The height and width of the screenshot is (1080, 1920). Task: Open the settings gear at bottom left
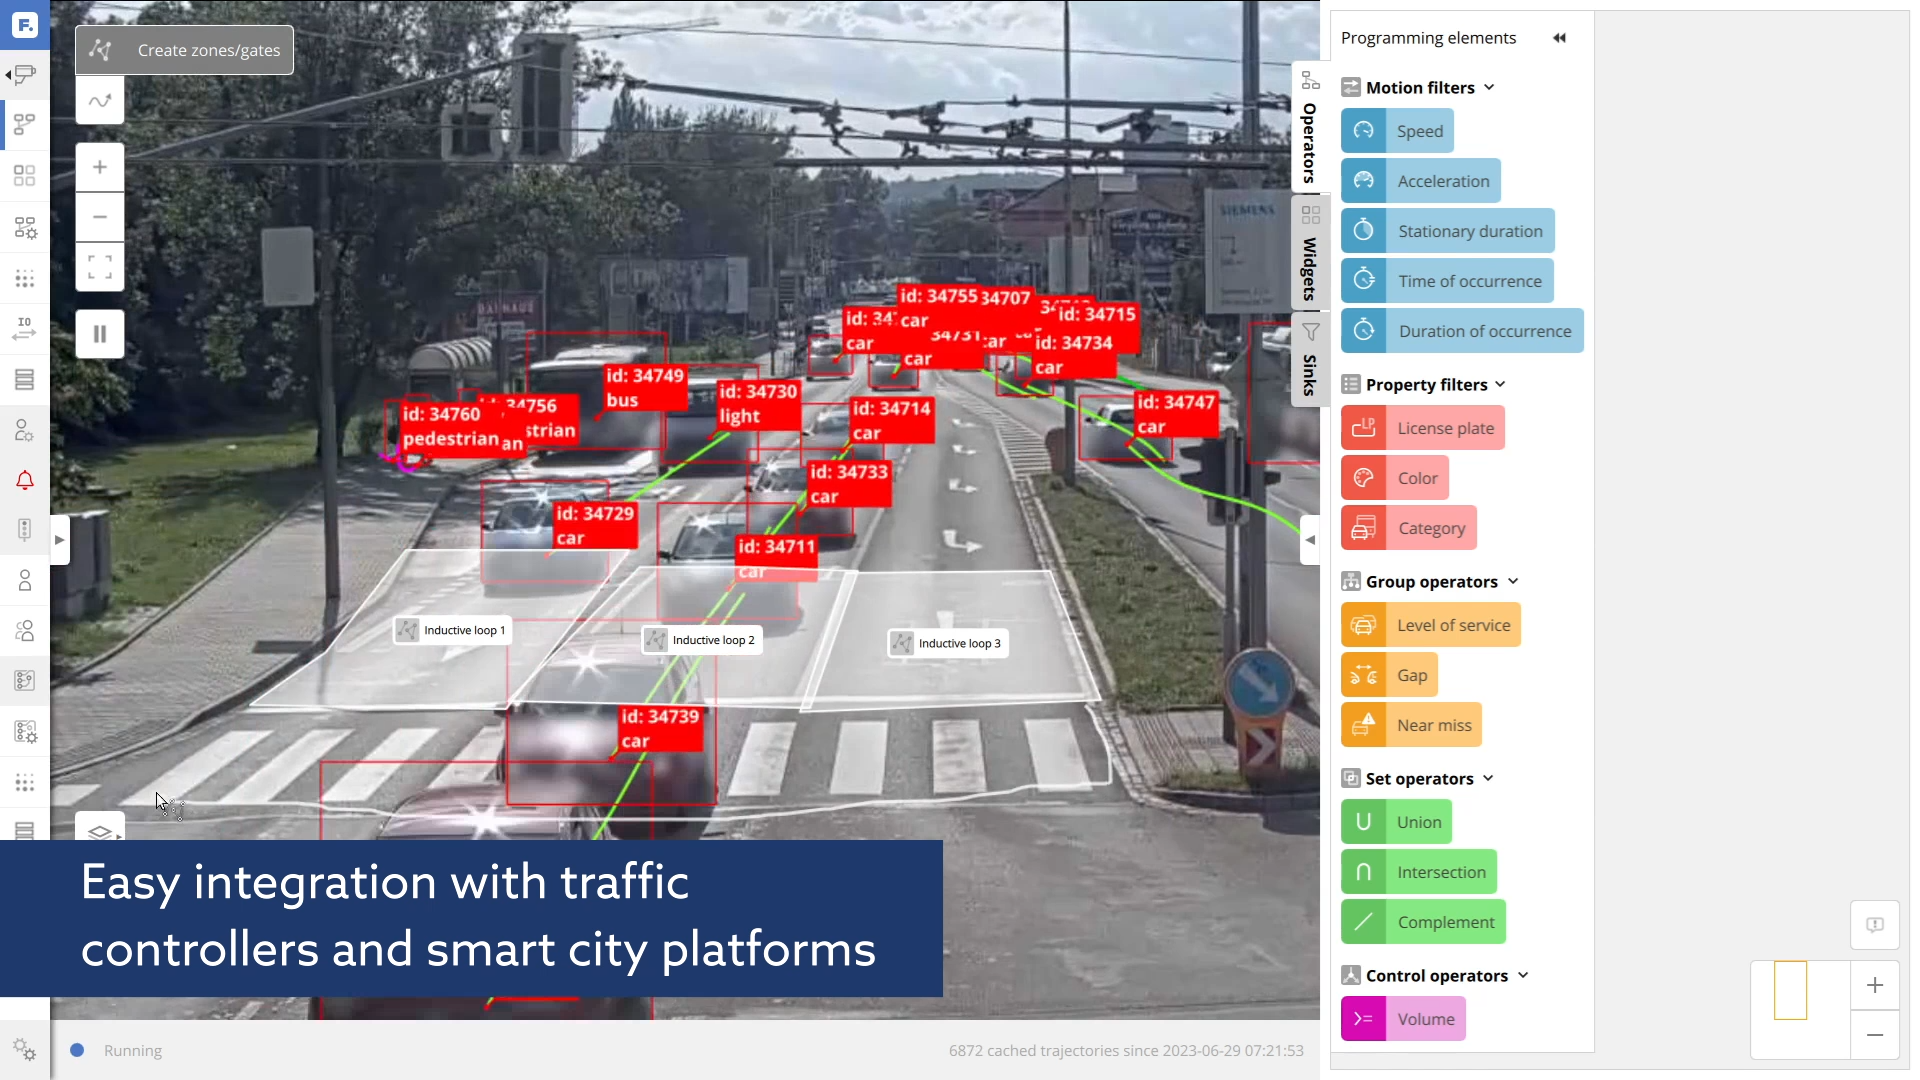(x=24, y=1050)
